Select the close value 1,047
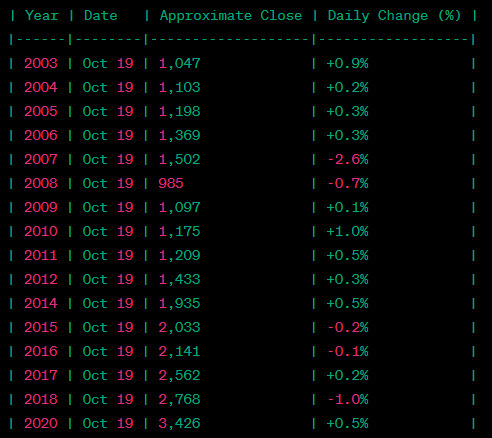This screenshot has width=492, height=438. [x=180, y=63]
